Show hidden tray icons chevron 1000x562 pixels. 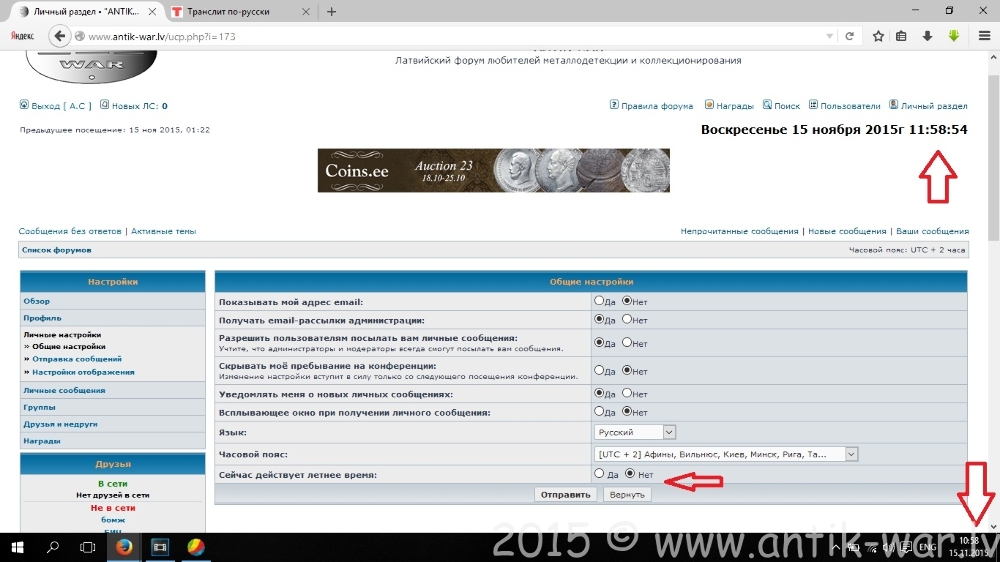point(835,547)
